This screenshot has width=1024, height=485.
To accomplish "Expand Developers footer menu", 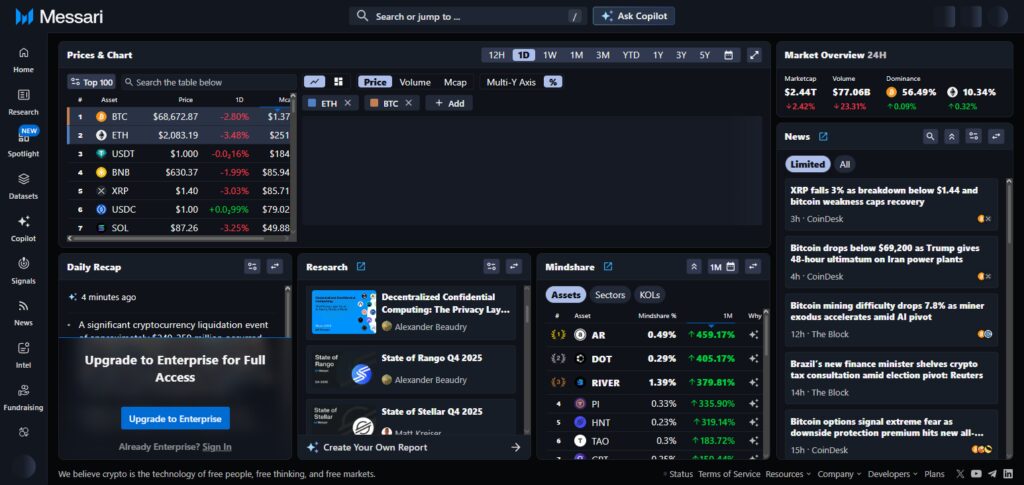I will [x=893, y=474].
